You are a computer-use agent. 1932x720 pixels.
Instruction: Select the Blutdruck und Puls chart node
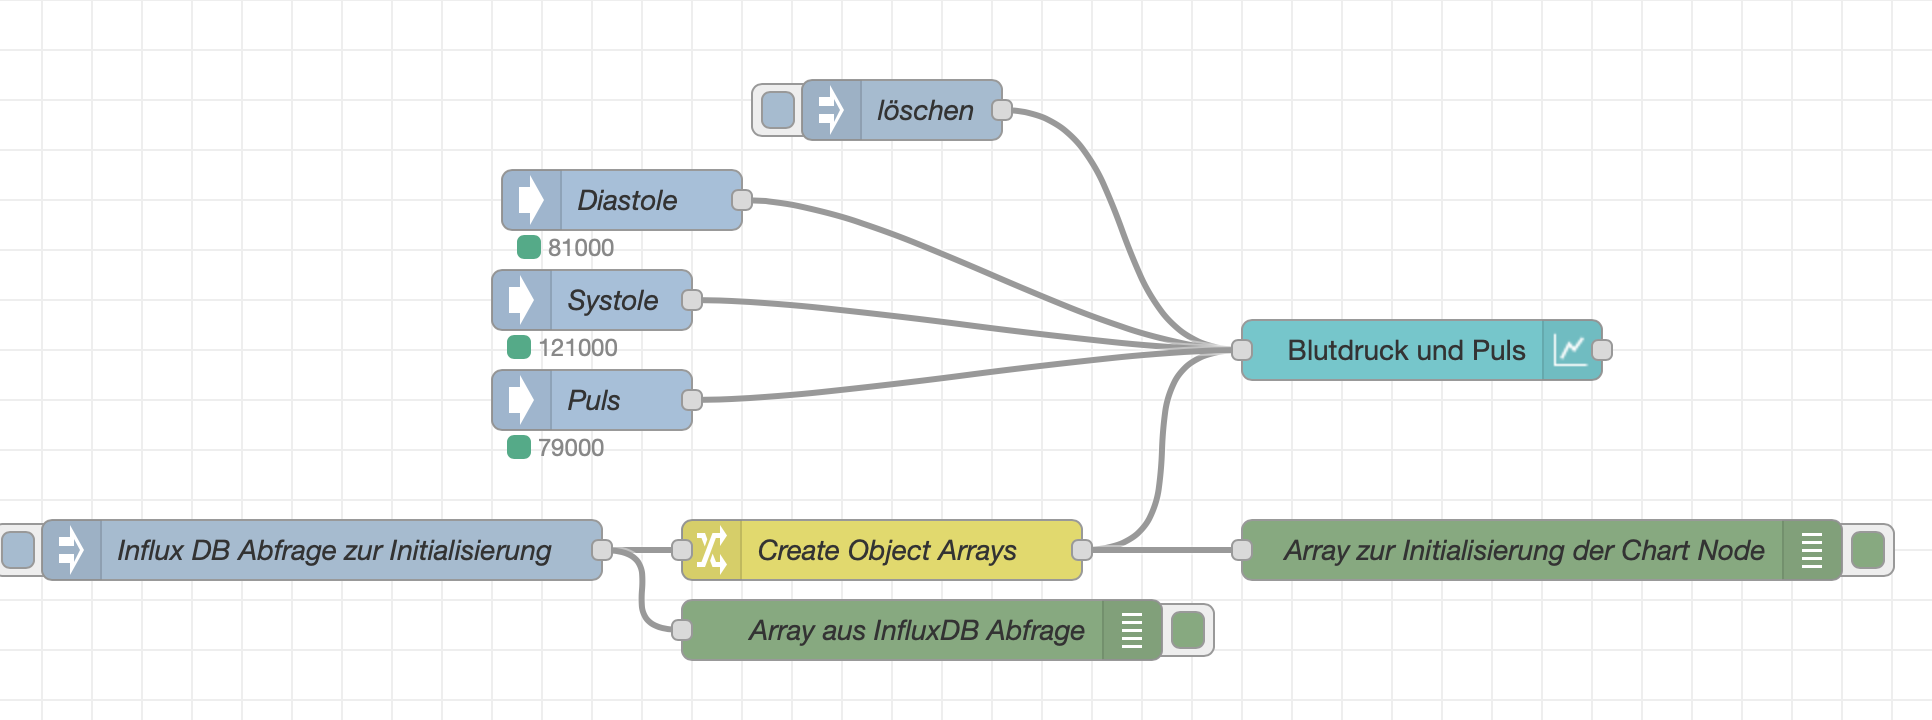pos(1421,350)
